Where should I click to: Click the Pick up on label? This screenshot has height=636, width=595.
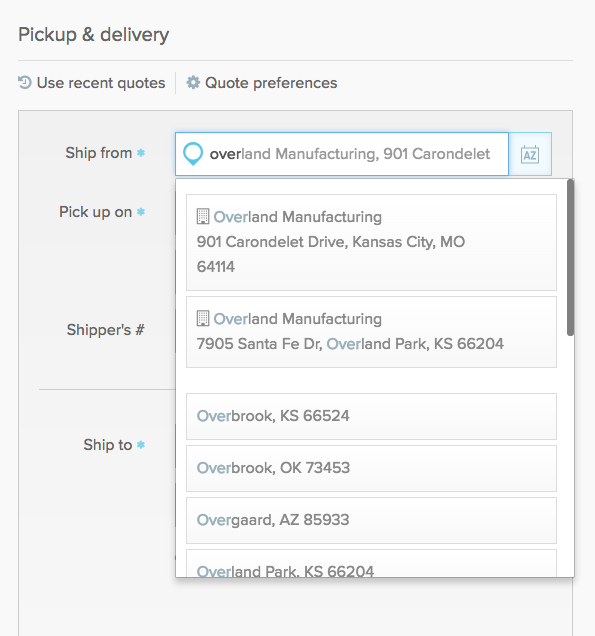point(95,212)
